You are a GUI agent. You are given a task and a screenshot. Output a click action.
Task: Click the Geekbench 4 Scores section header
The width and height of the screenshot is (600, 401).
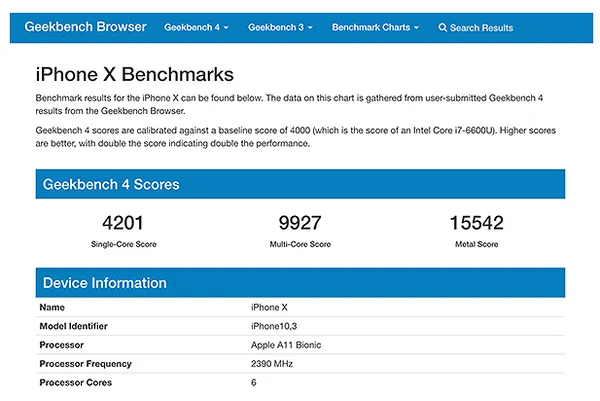tap(300, 184)
